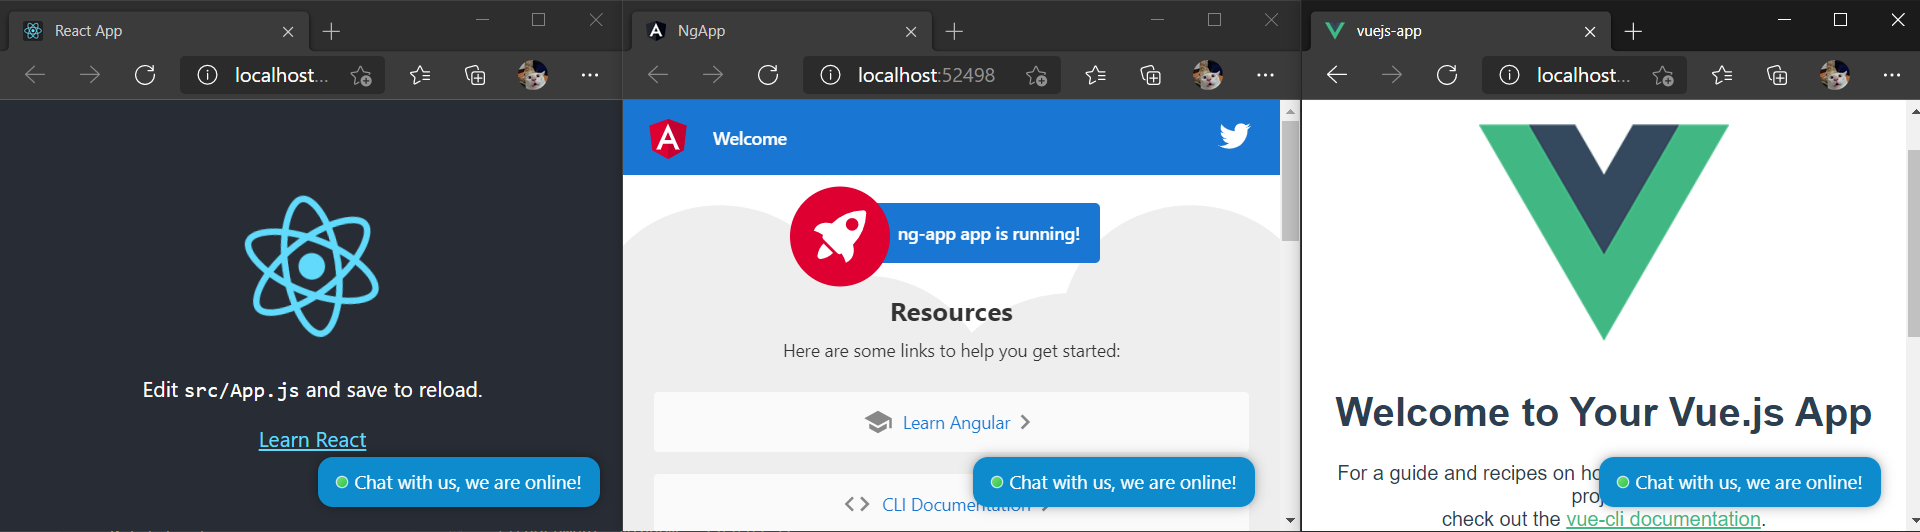Refresh the vuejs-app window
This screenshot has width=1920, height=532.
point(1447,75)
